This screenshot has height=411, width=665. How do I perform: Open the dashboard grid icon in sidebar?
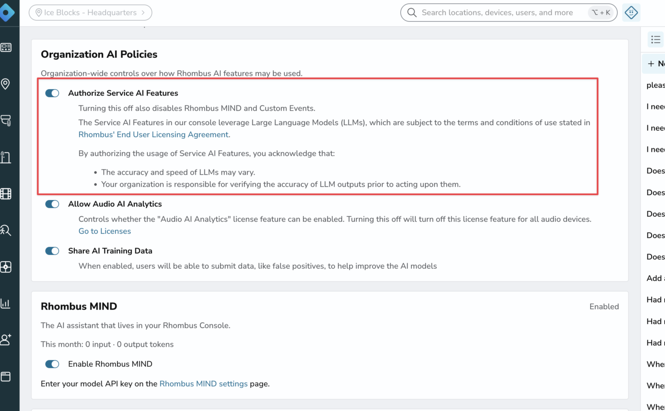click(x=6, y=48)
